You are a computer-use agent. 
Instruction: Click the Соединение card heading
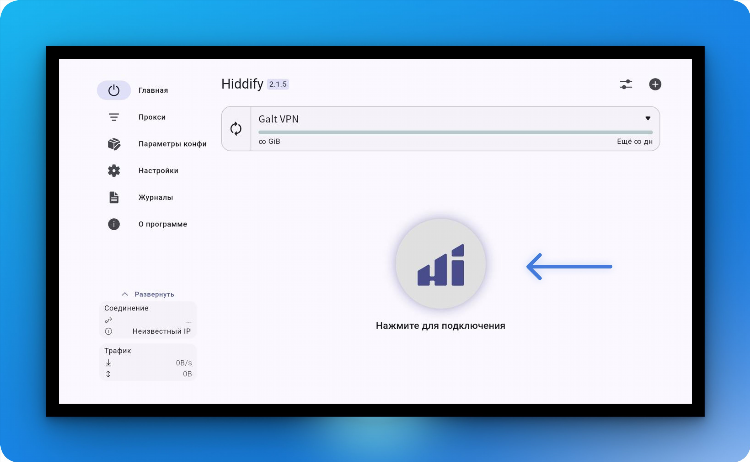[126, 308]
